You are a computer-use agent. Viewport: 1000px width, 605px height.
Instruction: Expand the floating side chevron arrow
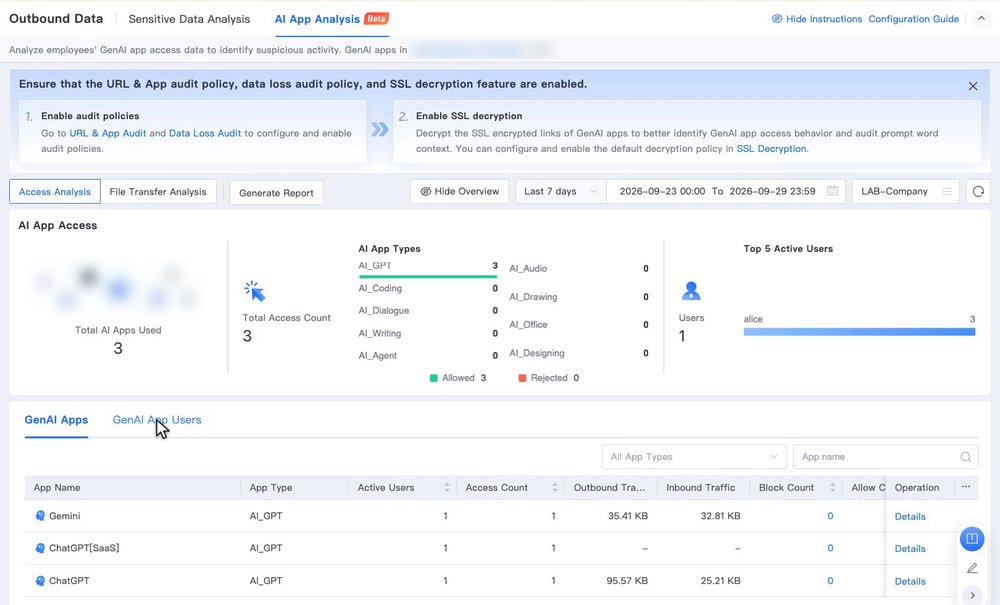pyautogui.click(x=972, y=595)
